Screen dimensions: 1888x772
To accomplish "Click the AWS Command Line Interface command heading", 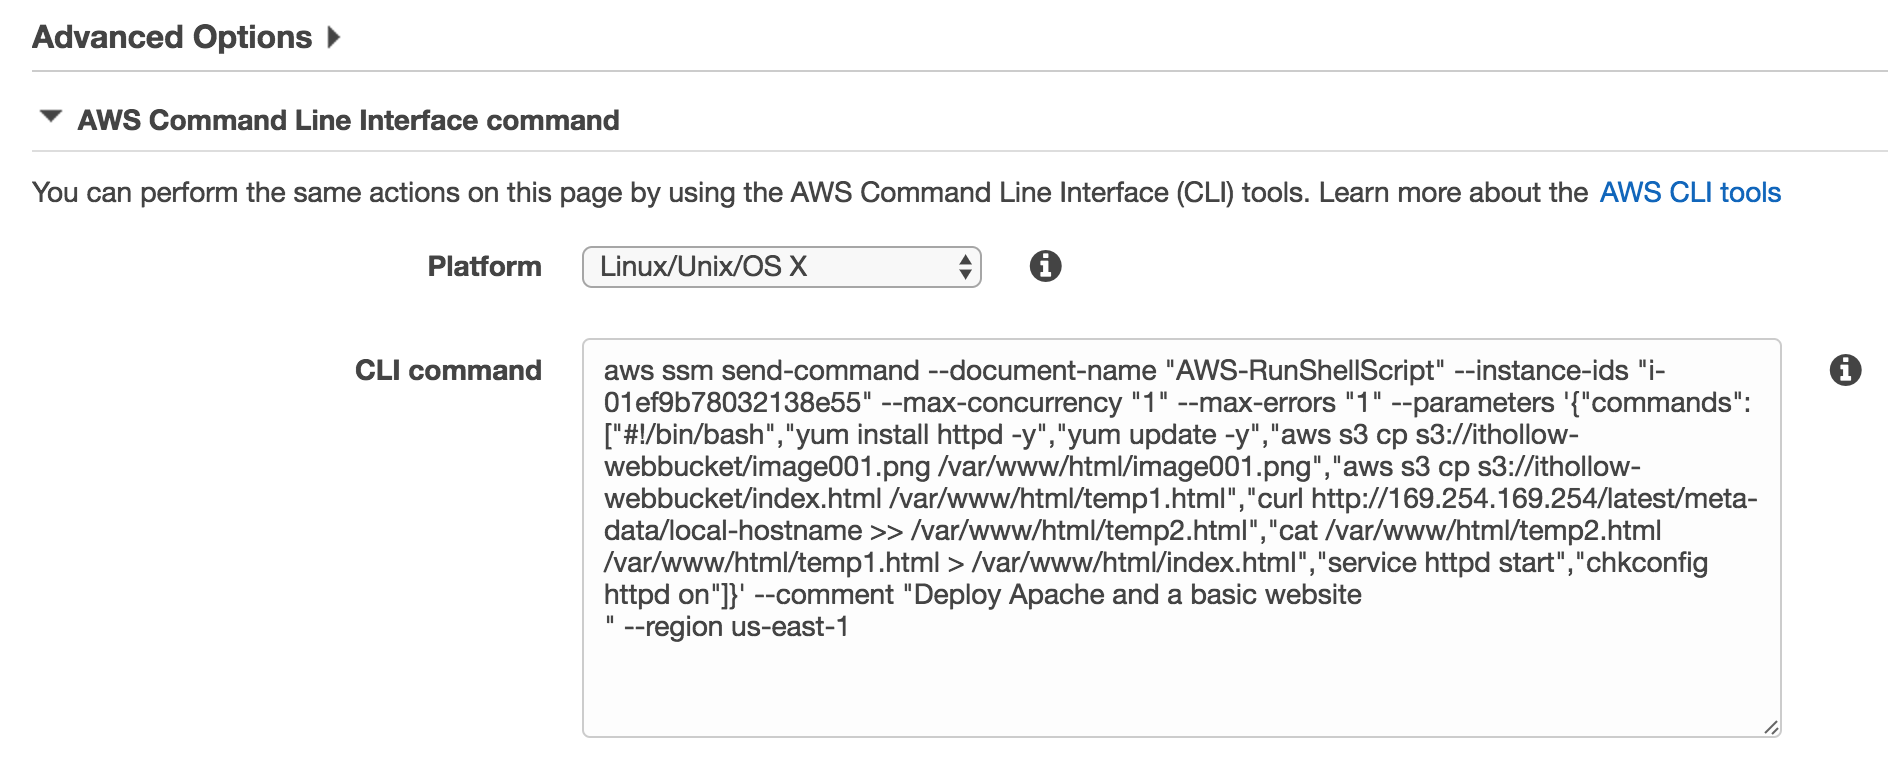I will pos(348,121).
